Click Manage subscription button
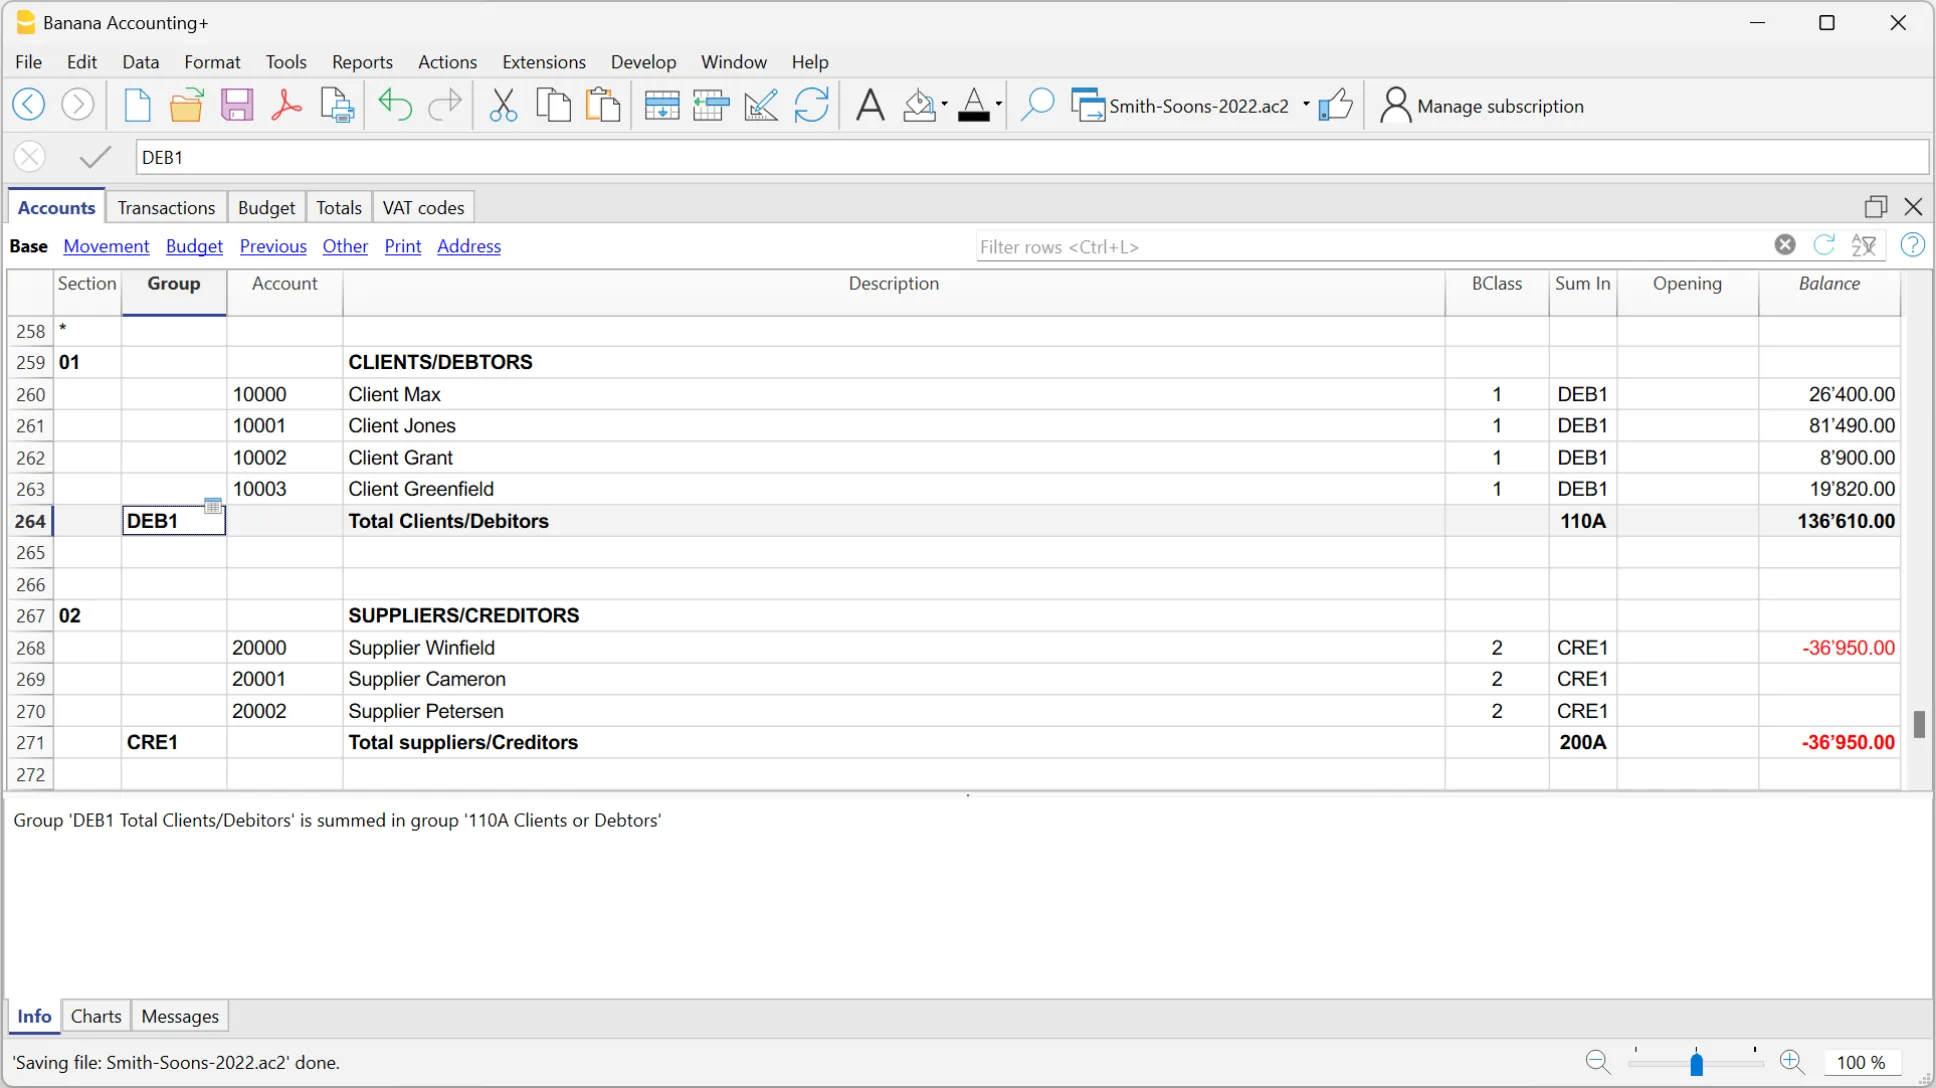The height and width of the screenshot is (1088, 1936). pyautogui.click(x=1482, y=106)
